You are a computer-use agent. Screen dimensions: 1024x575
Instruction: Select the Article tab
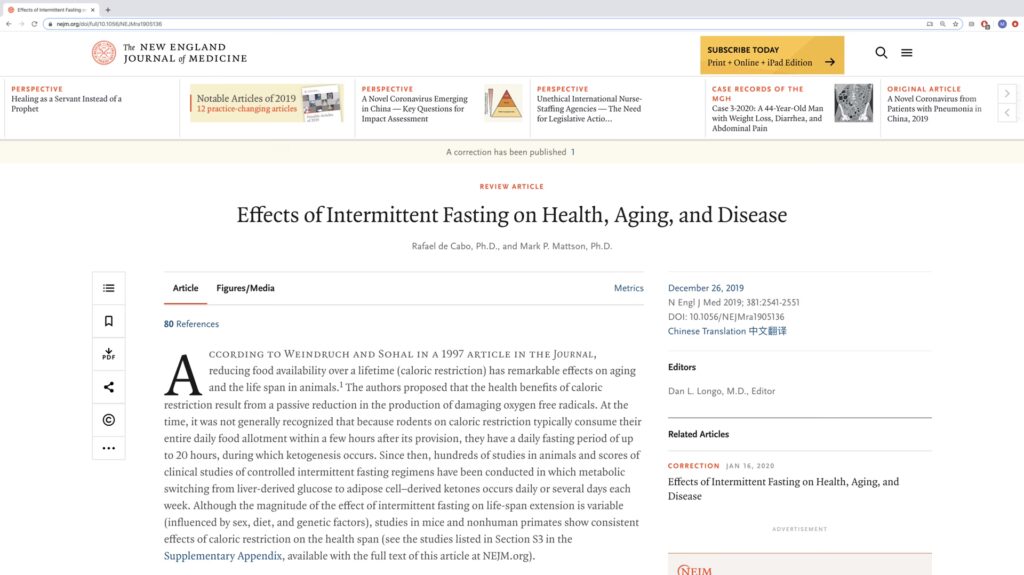pyautogui.click(x=185, y=288)
